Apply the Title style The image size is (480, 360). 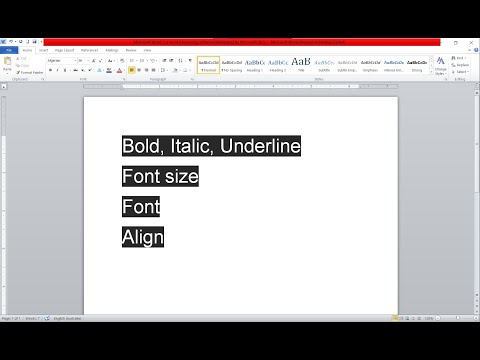pyautogui.click(x=301, y=65)
